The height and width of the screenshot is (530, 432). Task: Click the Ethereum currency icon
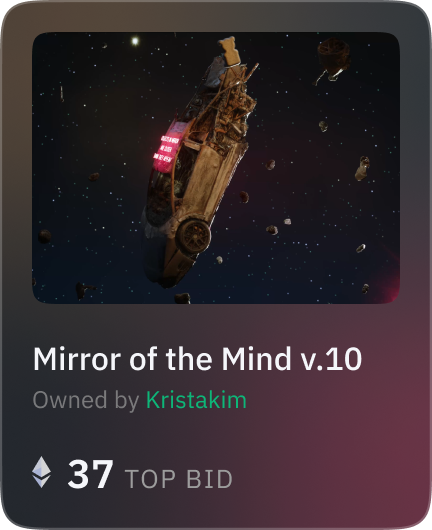click(x=41, y=472)
